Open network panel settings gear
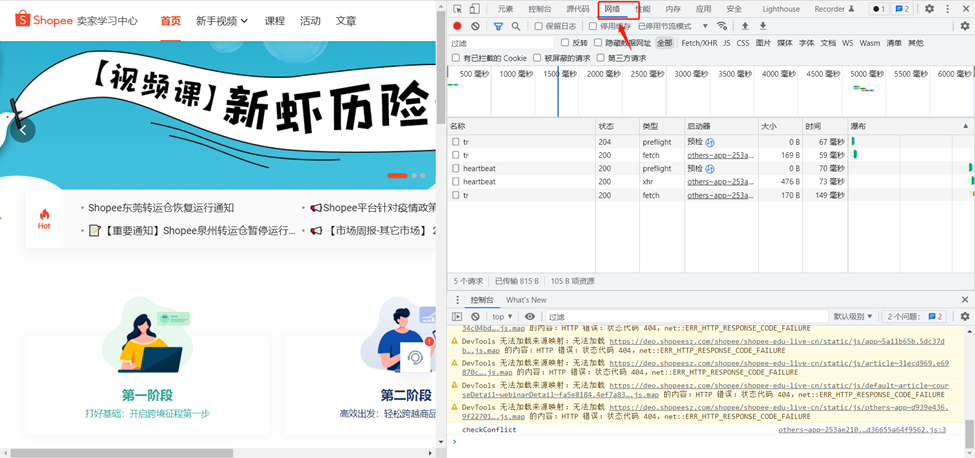Image resolution: width=975 pixels, height=458 pixels. pyautogui.click(x=964, y=26)
